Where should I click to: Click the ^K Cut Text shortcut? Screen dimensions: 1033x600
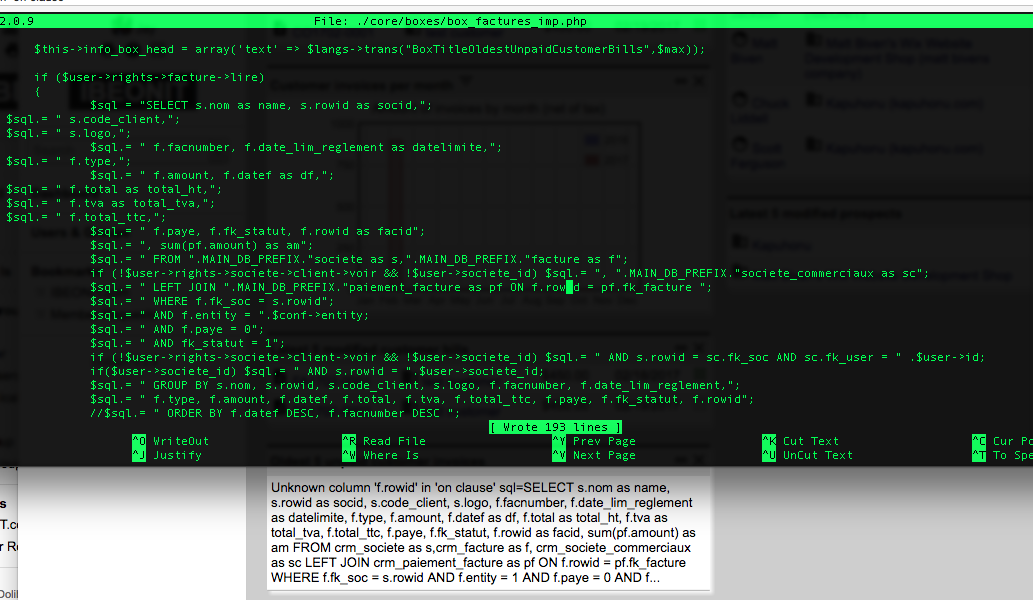pos(800,441)
